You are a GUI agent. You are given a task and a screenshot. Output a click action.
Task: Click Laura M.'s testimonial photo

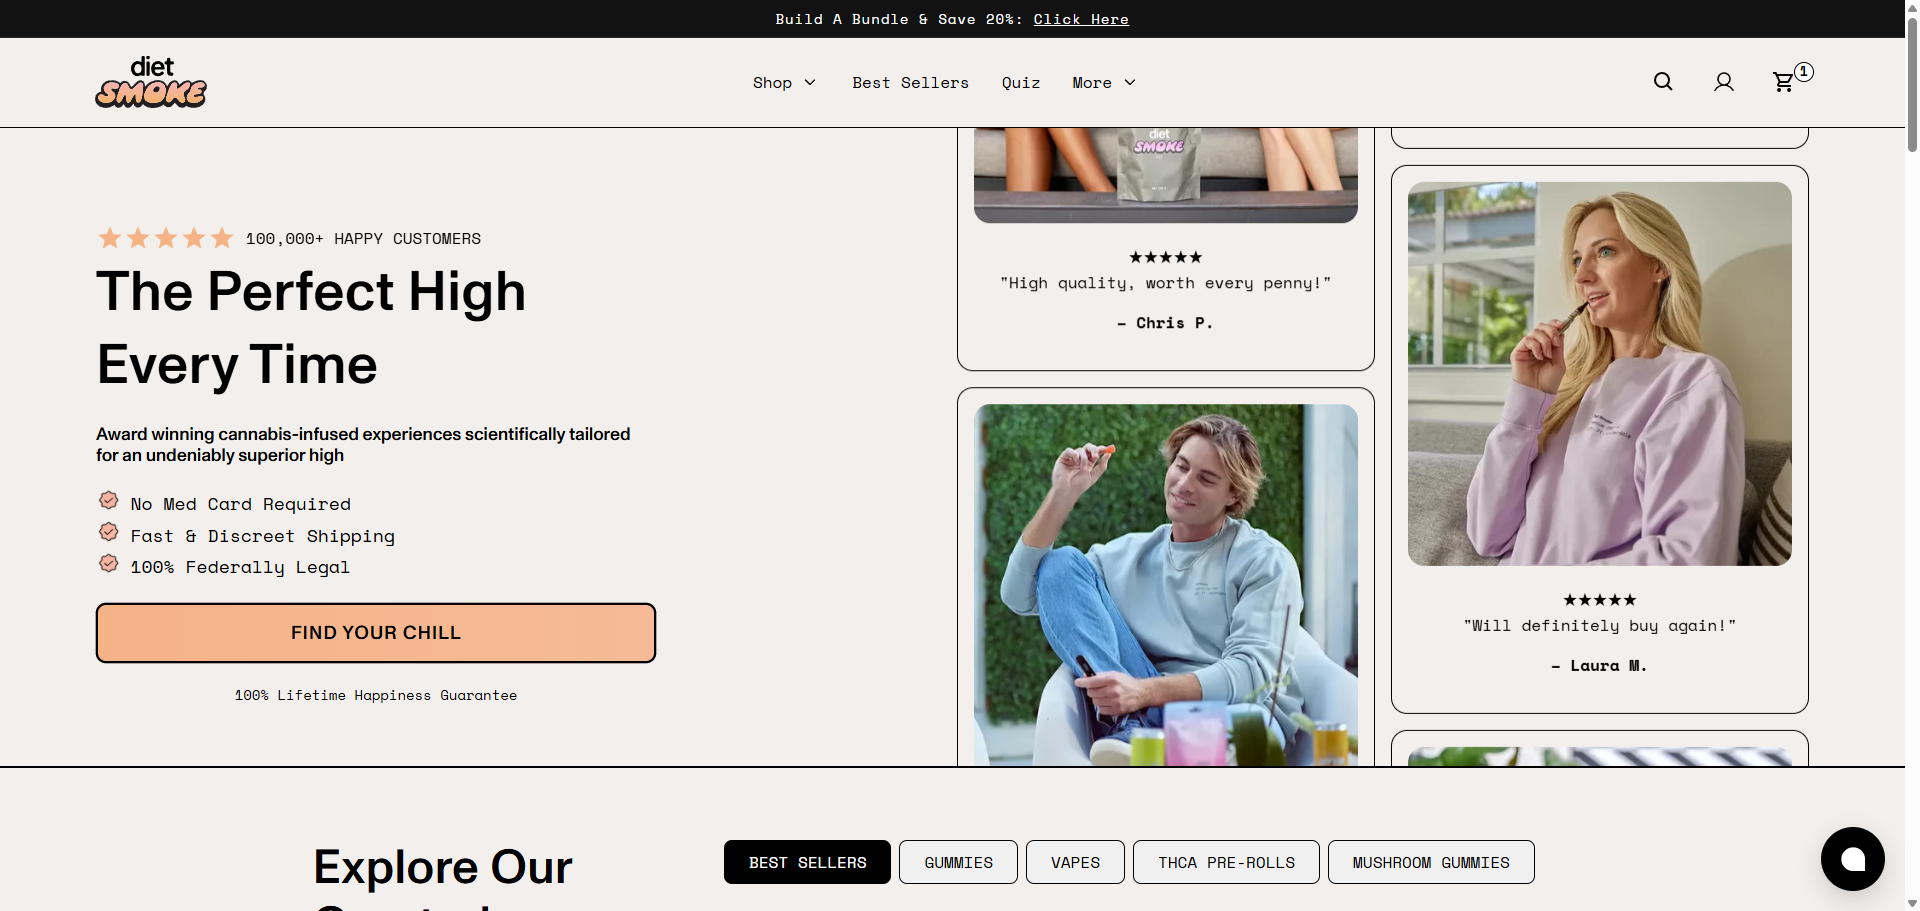point(1599,374)
